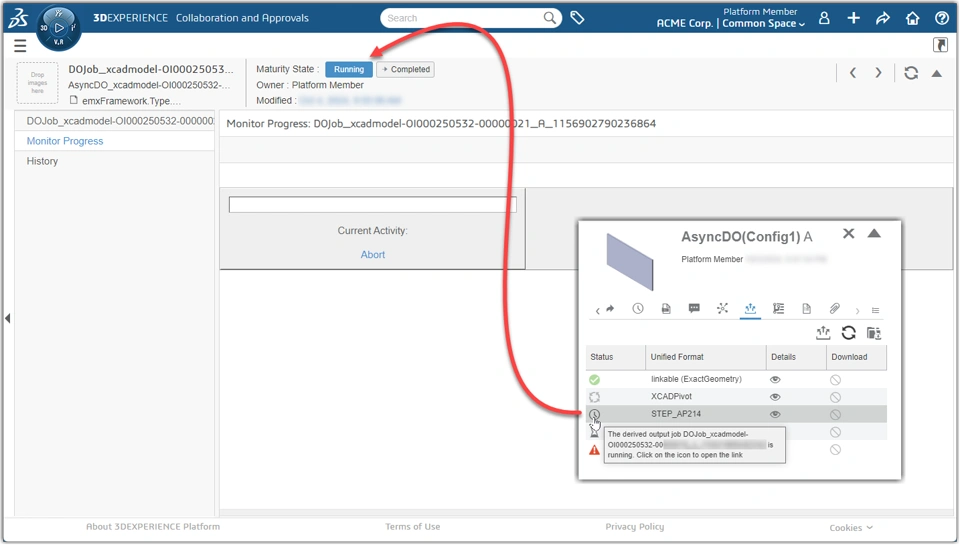The height and width of the screenshot is (545, 960).
Task: Click the Dassault Systemes 3DS logo
Action: (x=18, y=18)
